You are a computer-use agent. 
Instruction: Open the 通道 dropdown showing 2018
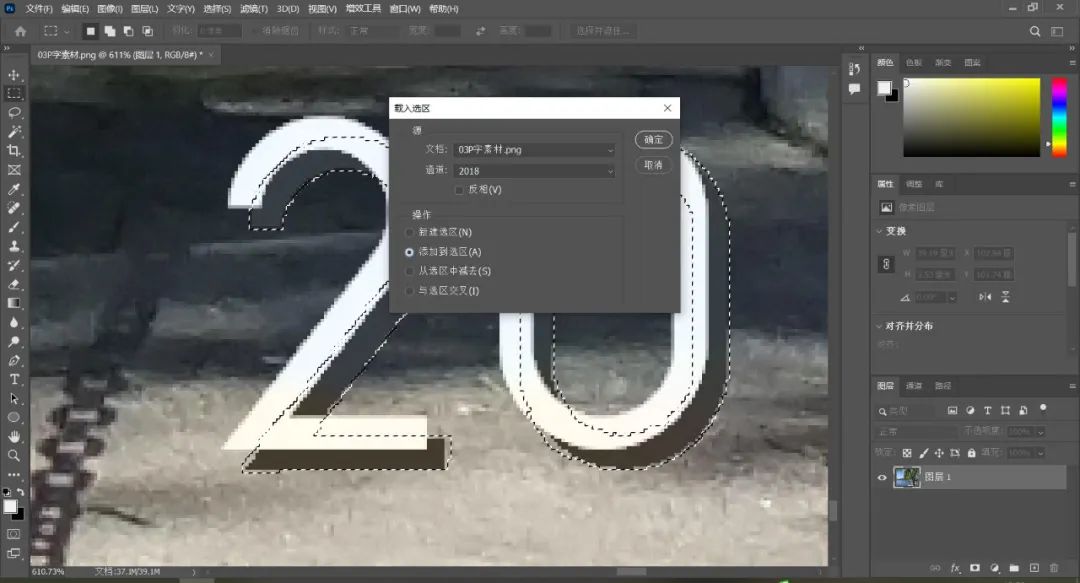[534, 171]
